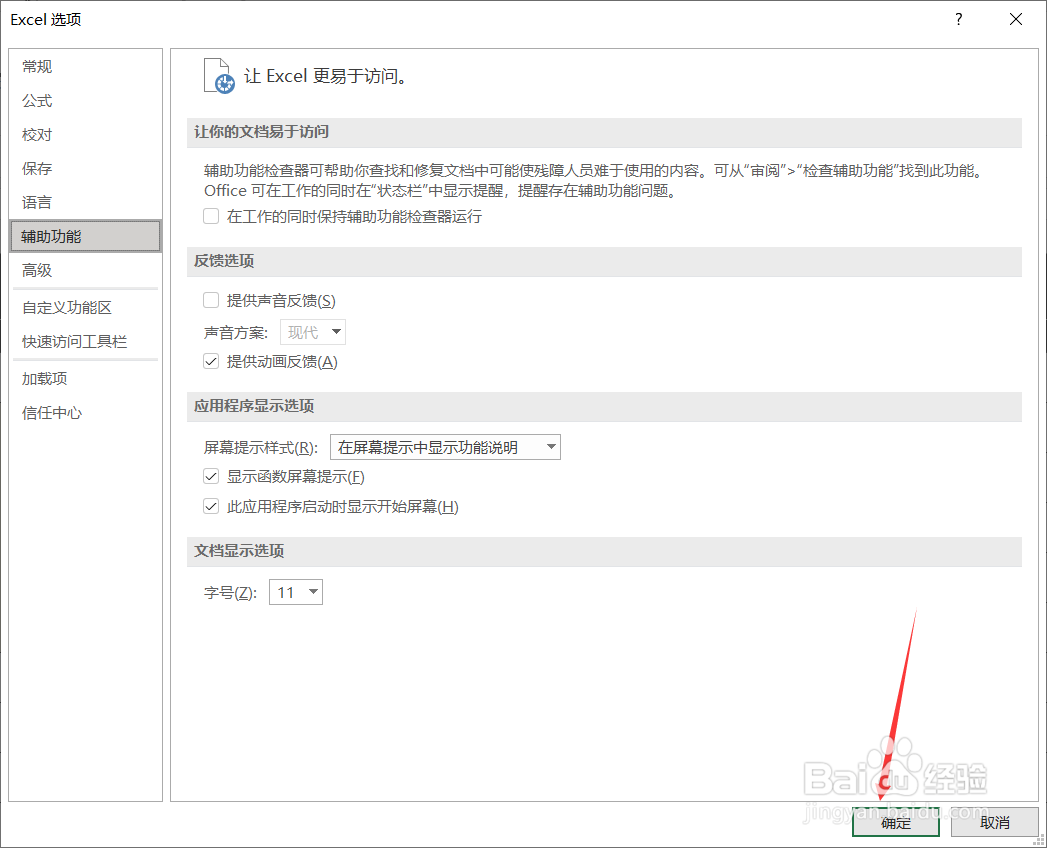Close the Excel 选项 dialog

click(x=1016, y=19)
